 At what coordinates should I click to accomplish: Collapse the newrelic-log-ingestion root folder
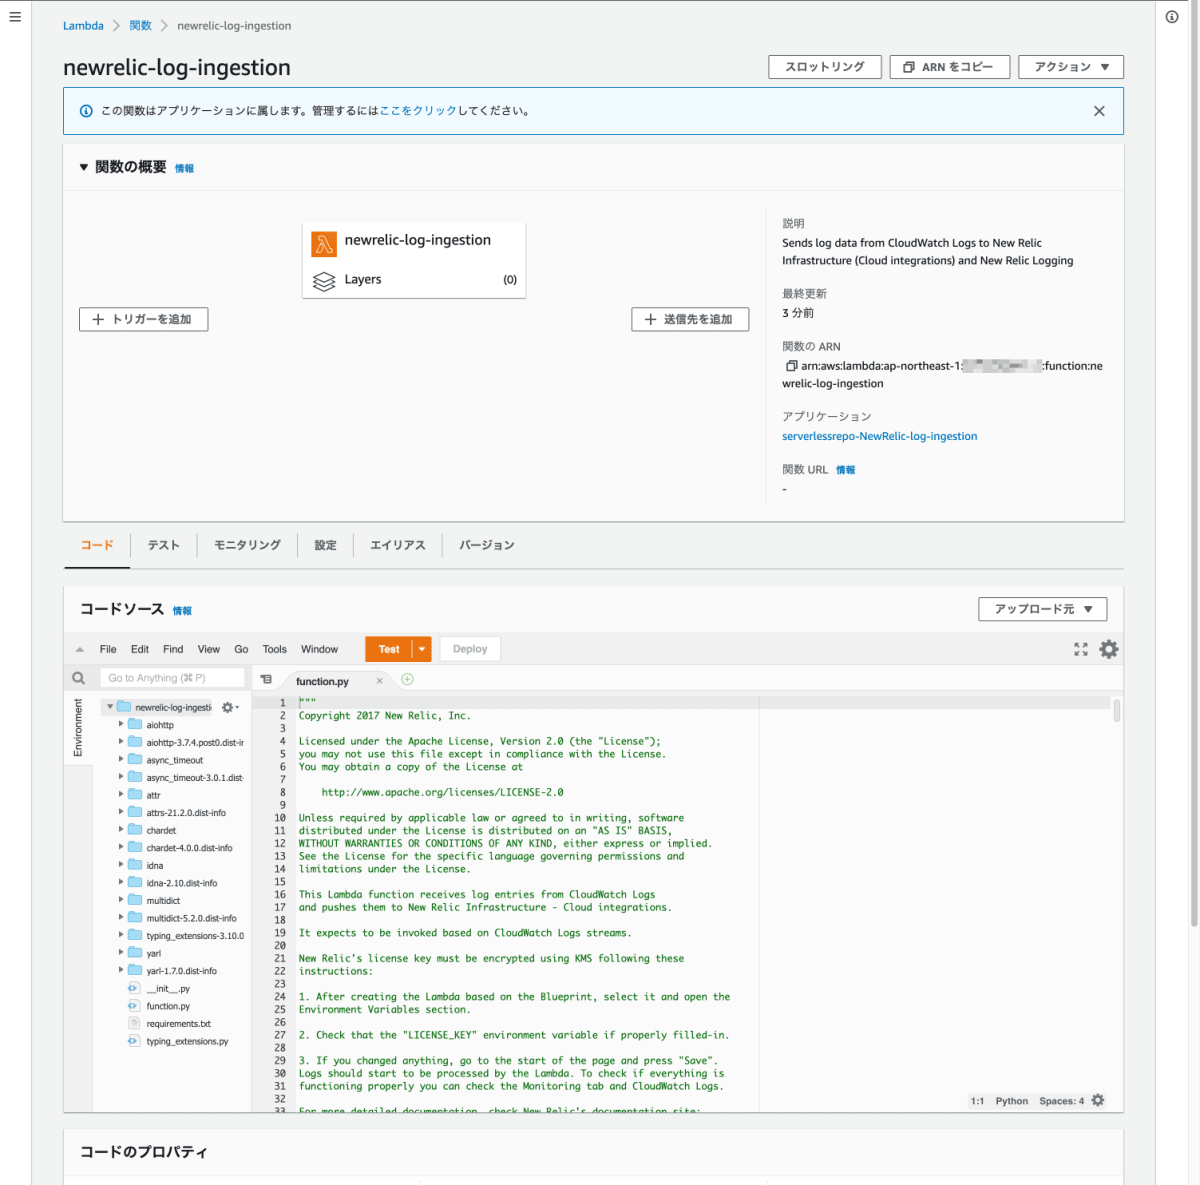coord(110,707)
